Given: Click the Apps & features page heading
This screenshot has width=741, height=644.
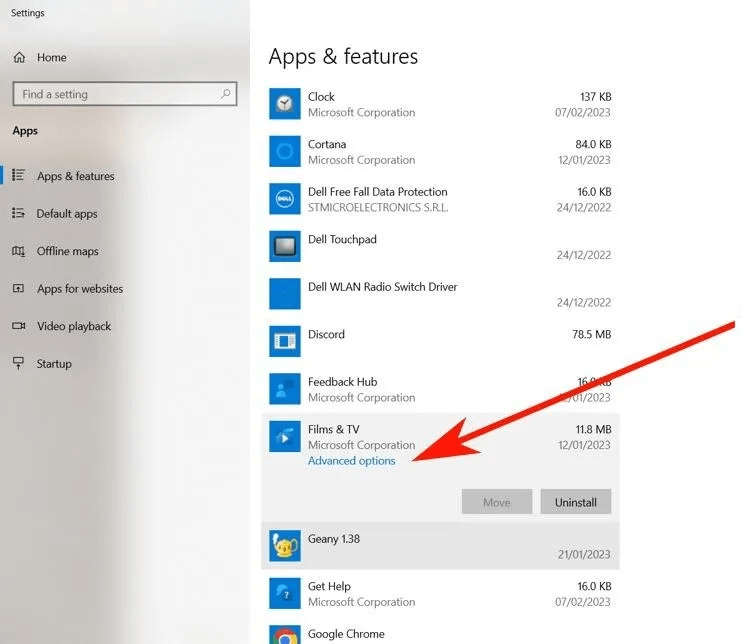Looking at the screenshot, I should (x=343, y=57).
